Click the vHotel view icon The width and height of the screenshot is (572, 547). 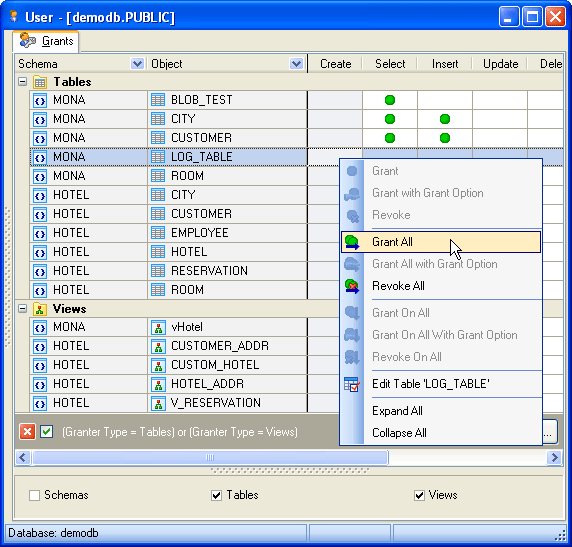158,327
